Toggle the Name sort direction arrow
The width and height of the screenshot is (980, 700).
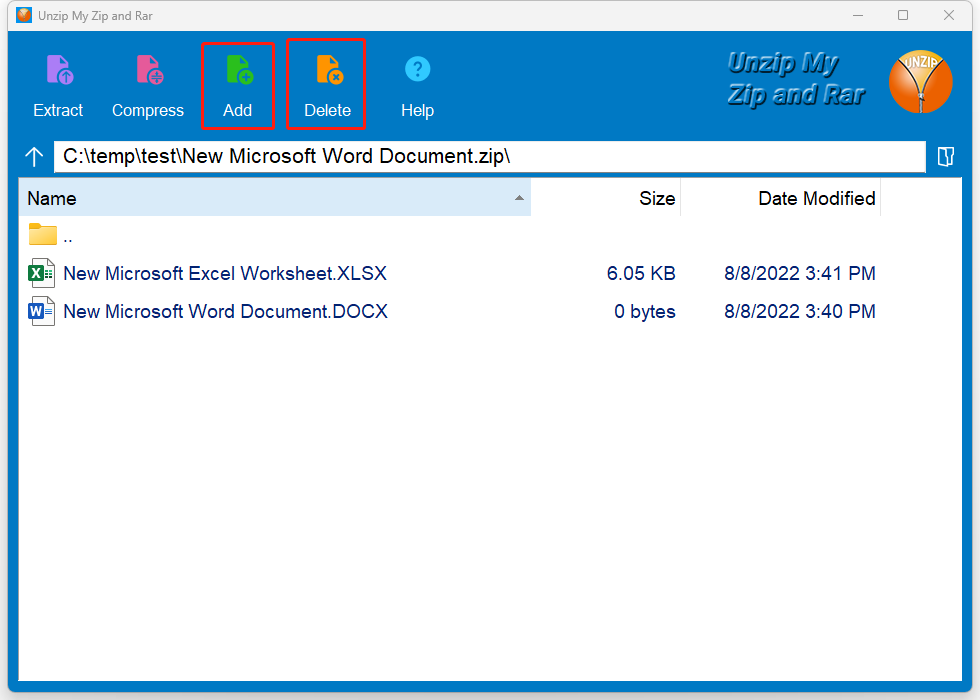(519, 198)
